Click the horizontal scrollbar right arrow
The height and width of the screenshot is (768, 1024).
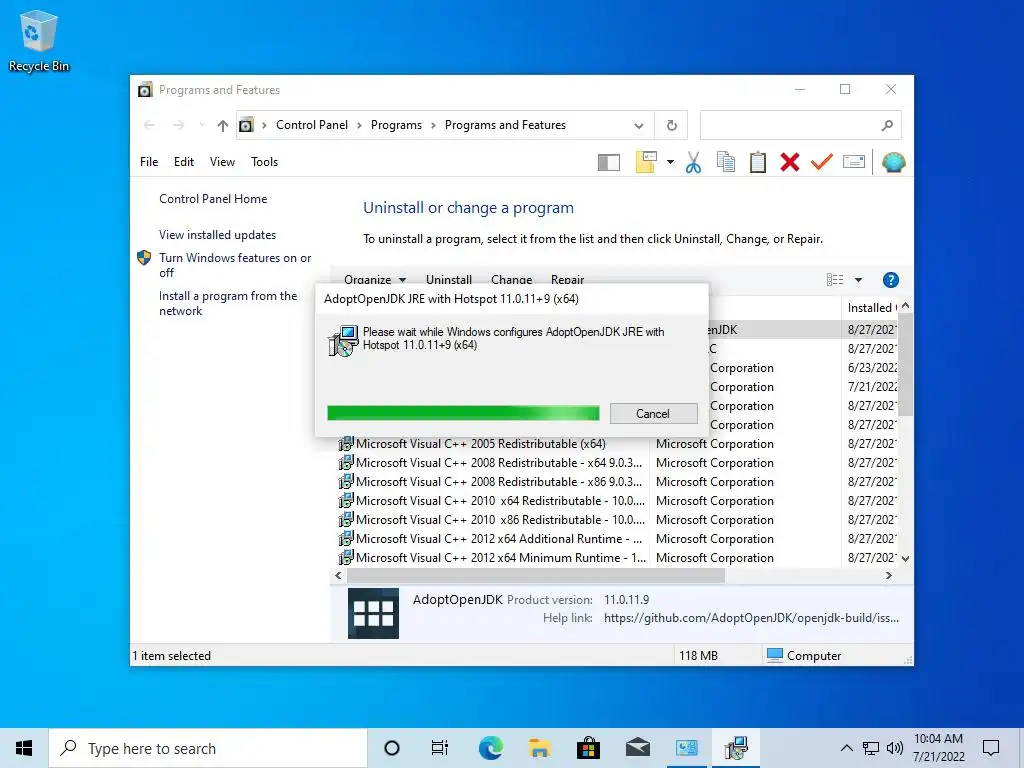[888, 575]
